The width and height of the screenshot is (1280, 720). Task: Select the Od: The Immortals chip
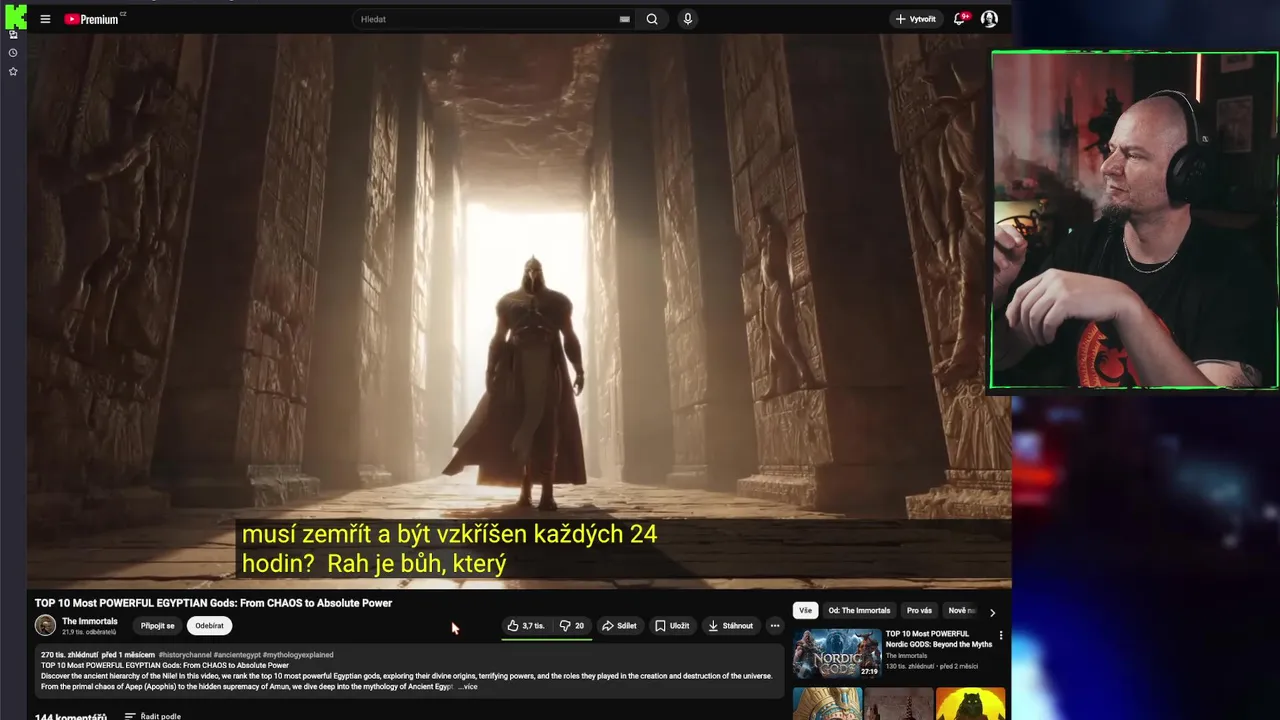click(x=859, y=611)
